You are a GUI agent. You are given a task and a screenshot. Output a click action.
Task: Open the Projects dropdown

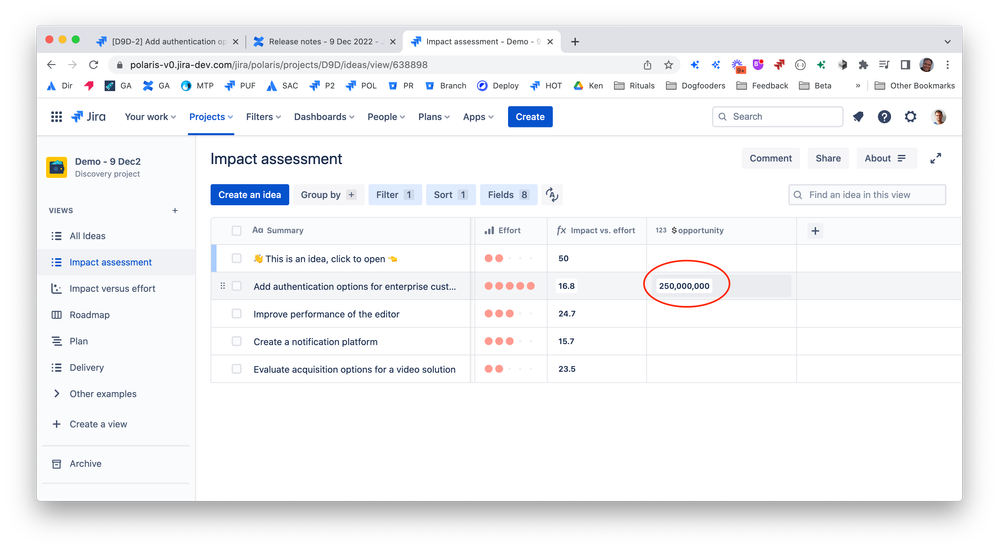coord(211,117)
